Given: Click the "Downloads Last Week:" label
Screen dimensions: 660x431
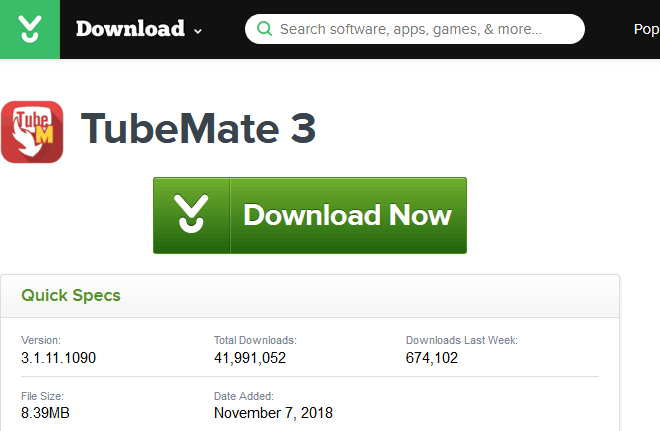Looking at the screenshot, I should coord(461,340).
